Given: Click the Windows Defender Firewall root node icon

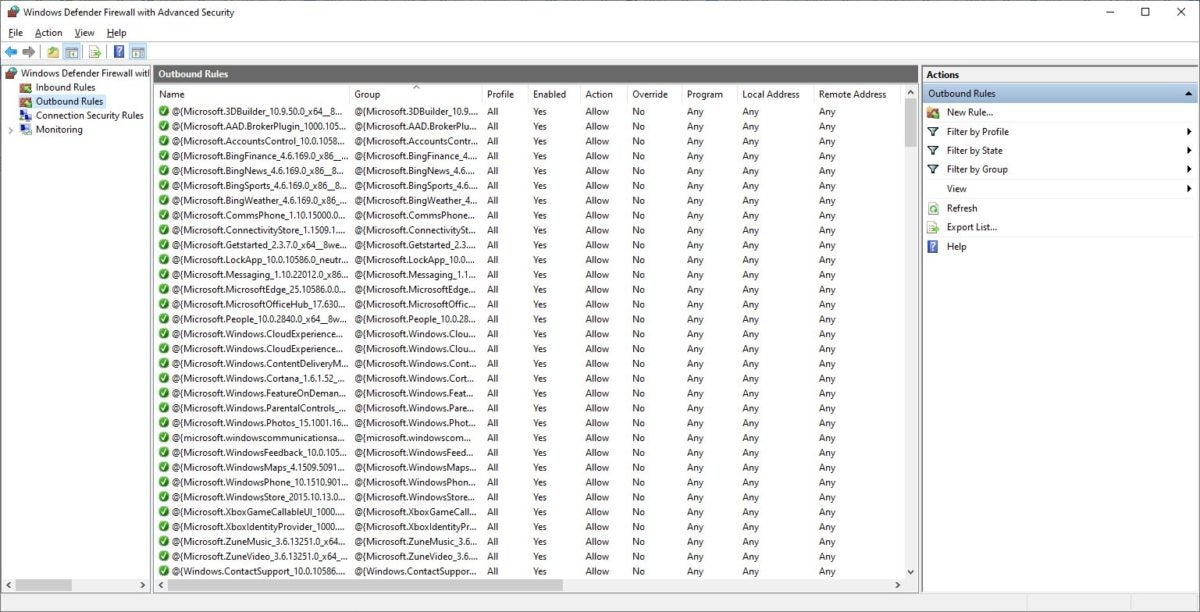Looking at the screenshot, I should pyautogui.click(x=11, y=73).
